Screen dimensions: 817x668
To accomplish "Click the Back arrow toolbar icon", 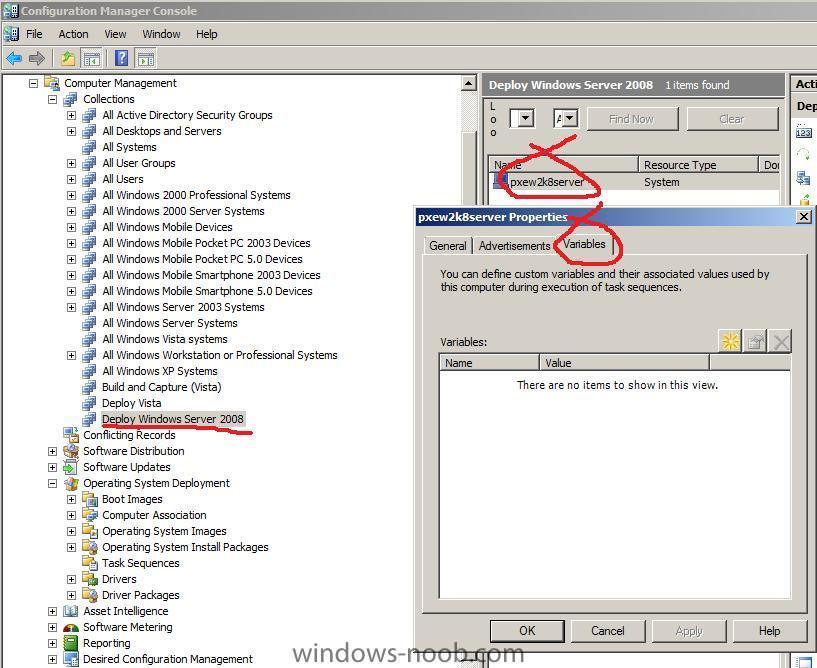I will point(14,58).
